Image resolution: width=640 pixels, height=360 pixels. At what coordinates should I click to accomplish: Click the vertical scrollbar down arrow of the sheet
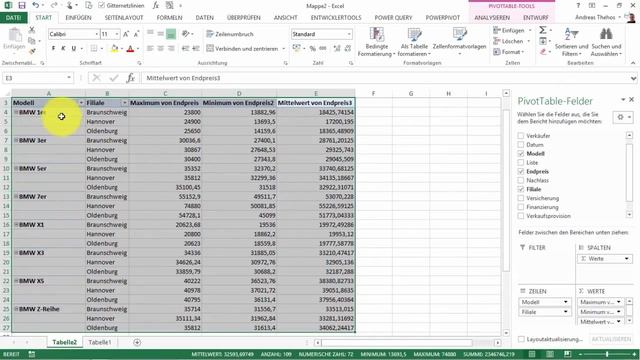[x=506, y=333]
